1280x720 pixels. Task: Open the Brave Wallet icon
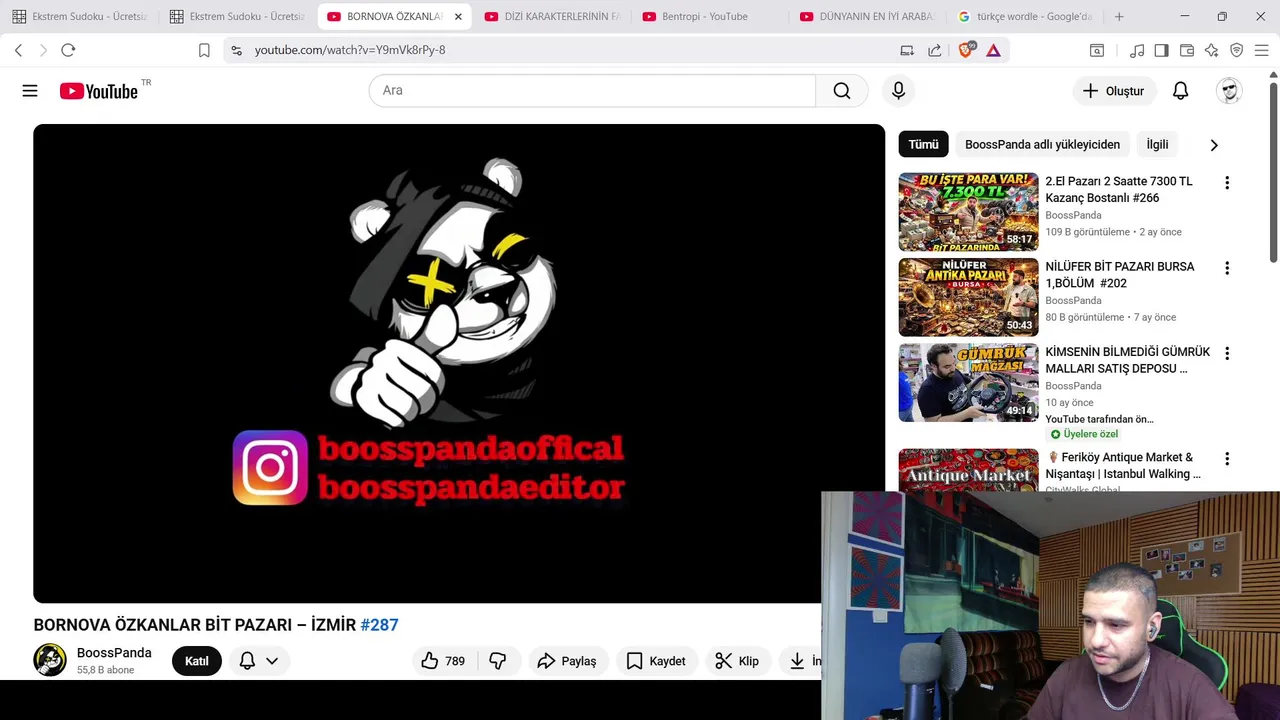1187,50
